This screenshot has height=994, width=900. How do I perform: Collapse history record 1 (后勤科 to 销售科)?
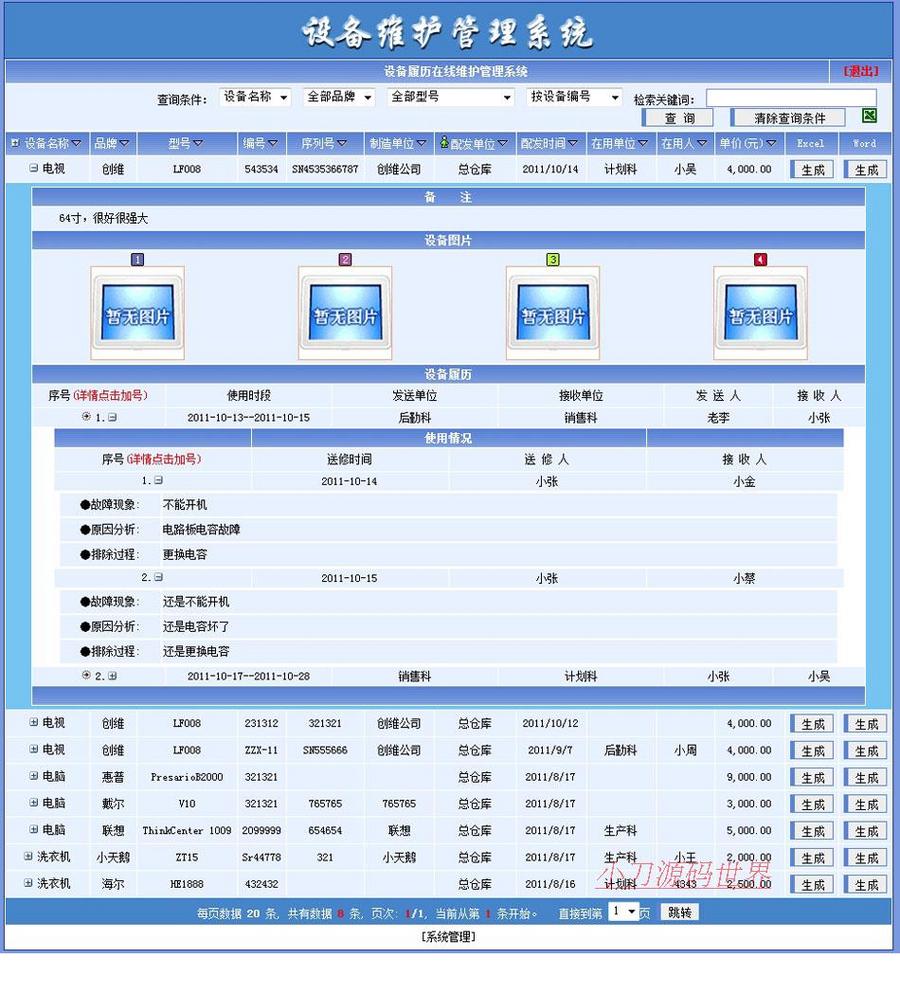112,417
